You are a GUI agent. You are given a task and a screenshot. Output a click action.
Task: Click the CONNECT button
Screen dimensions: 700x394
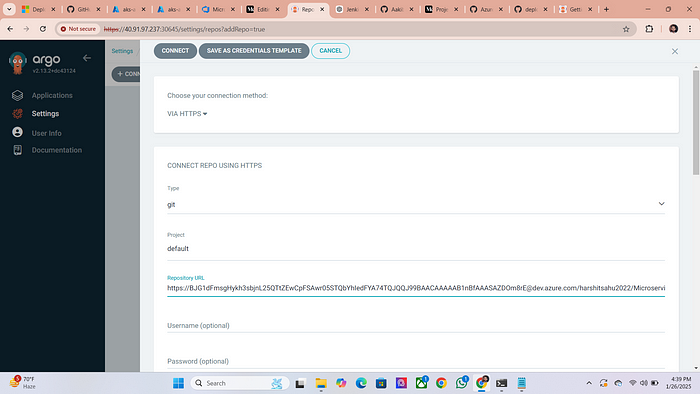[175, 51]
